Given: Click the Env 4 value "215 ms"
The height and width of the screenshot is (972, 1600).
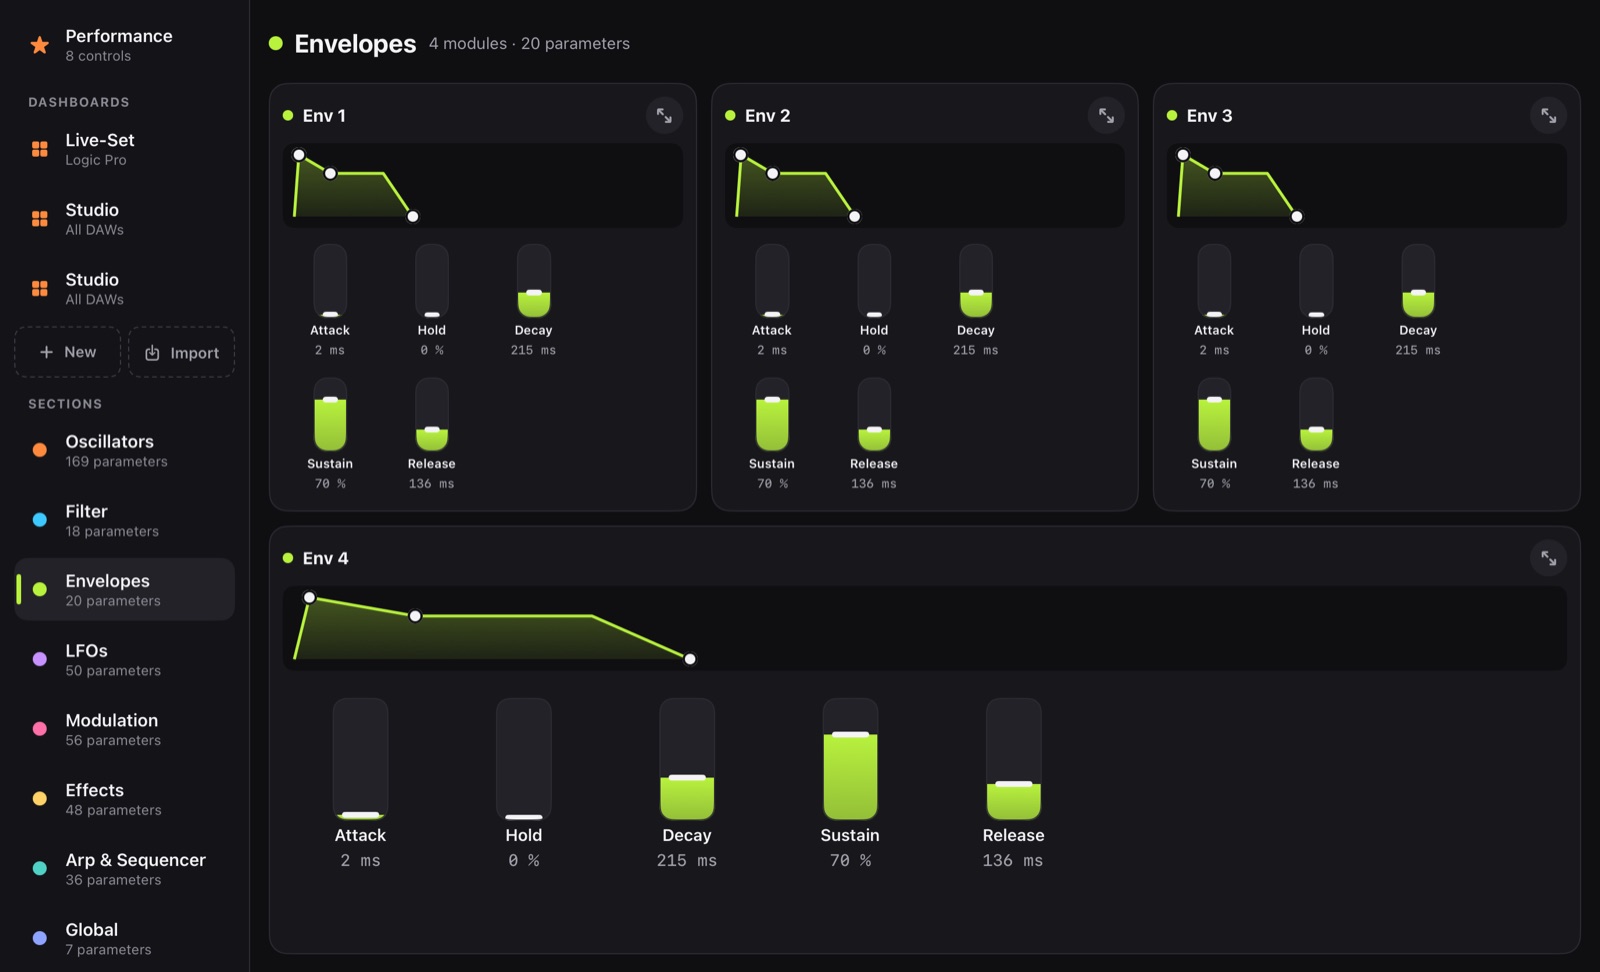Looking at the screenshot, I should [687, 860].
